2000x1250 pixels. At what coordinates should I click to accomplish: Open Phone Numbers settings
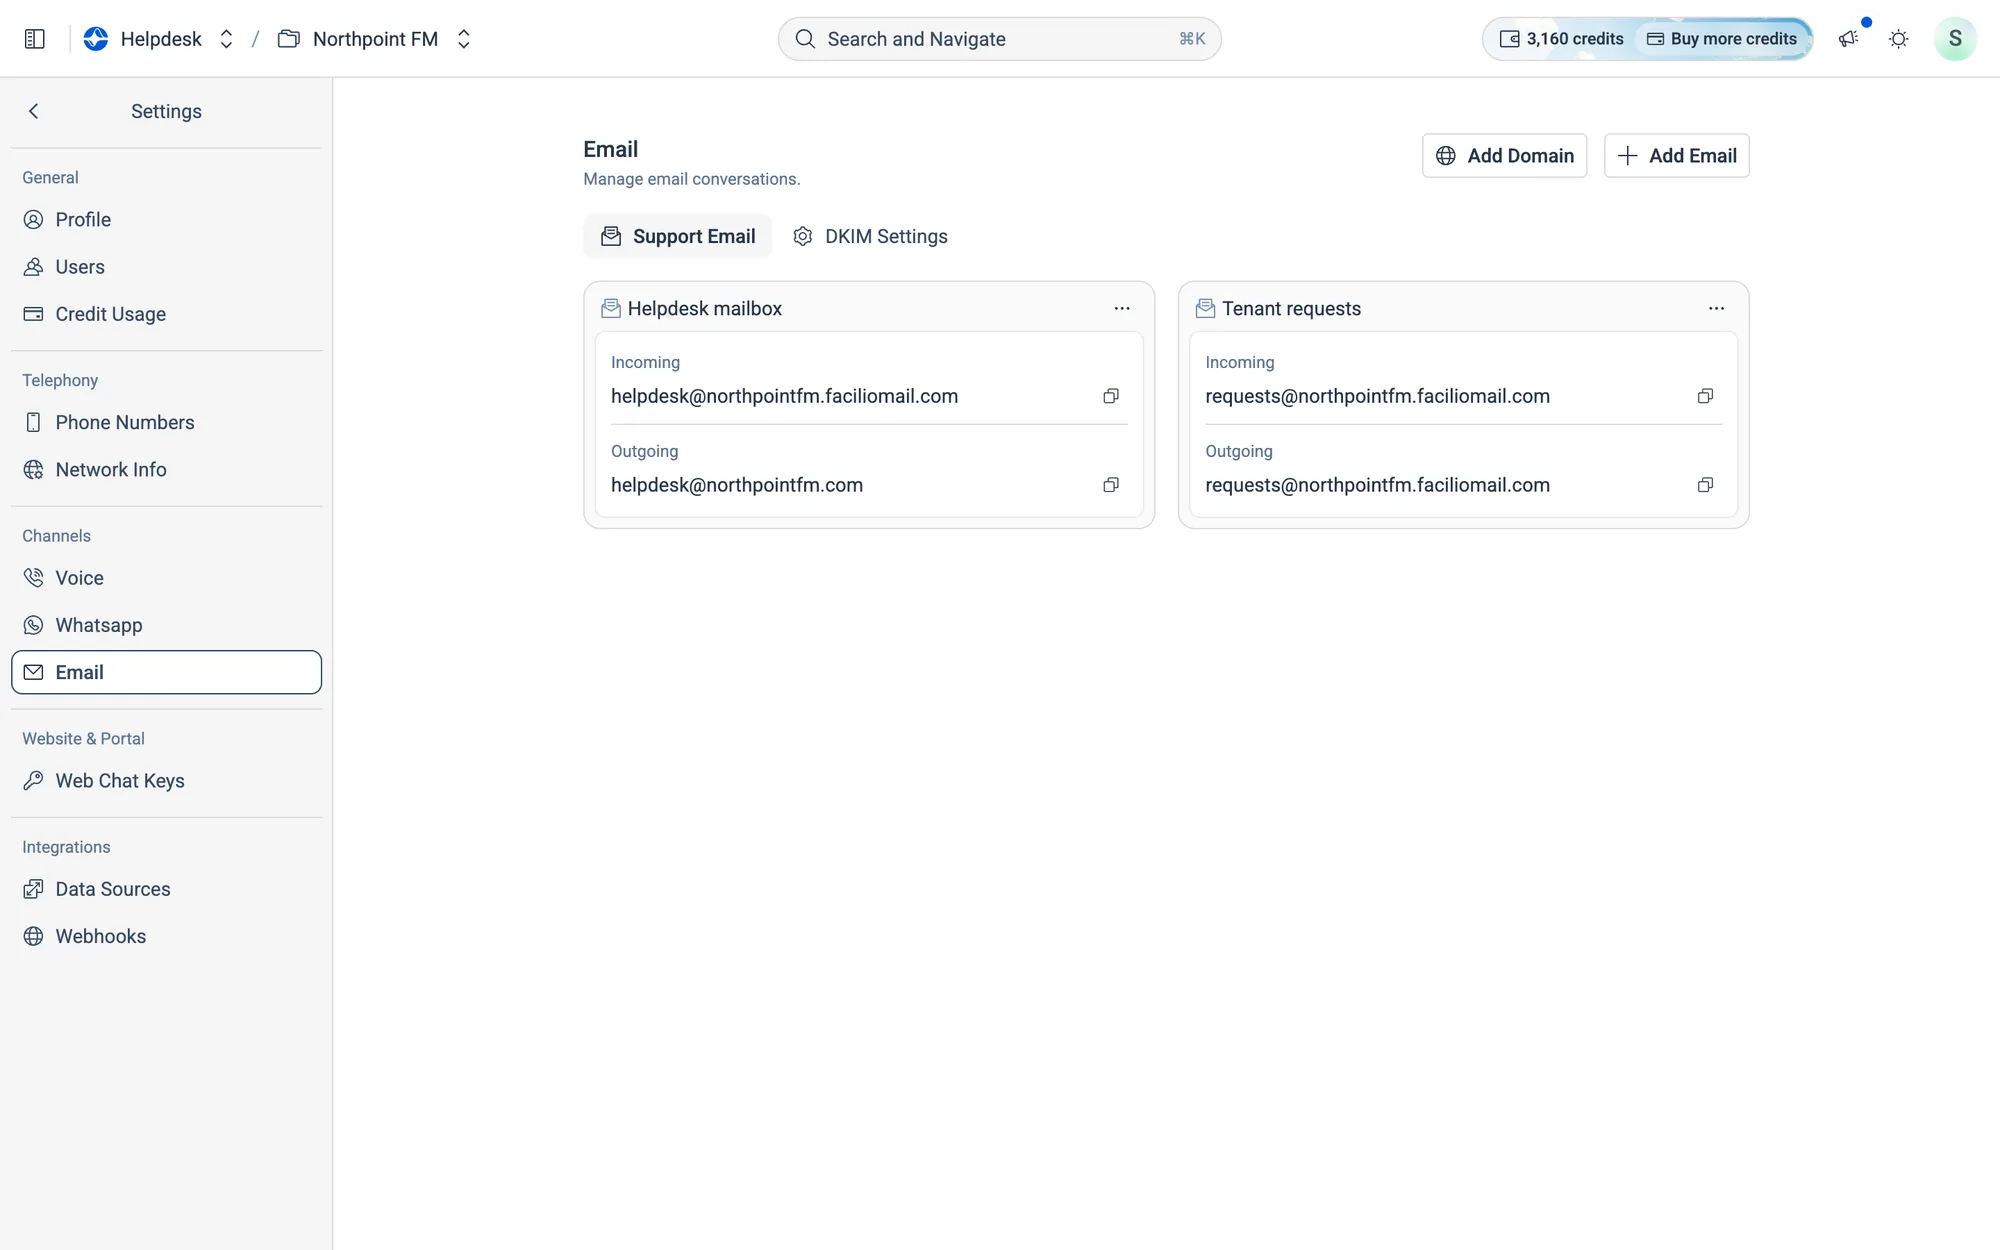tap(166, 422)
